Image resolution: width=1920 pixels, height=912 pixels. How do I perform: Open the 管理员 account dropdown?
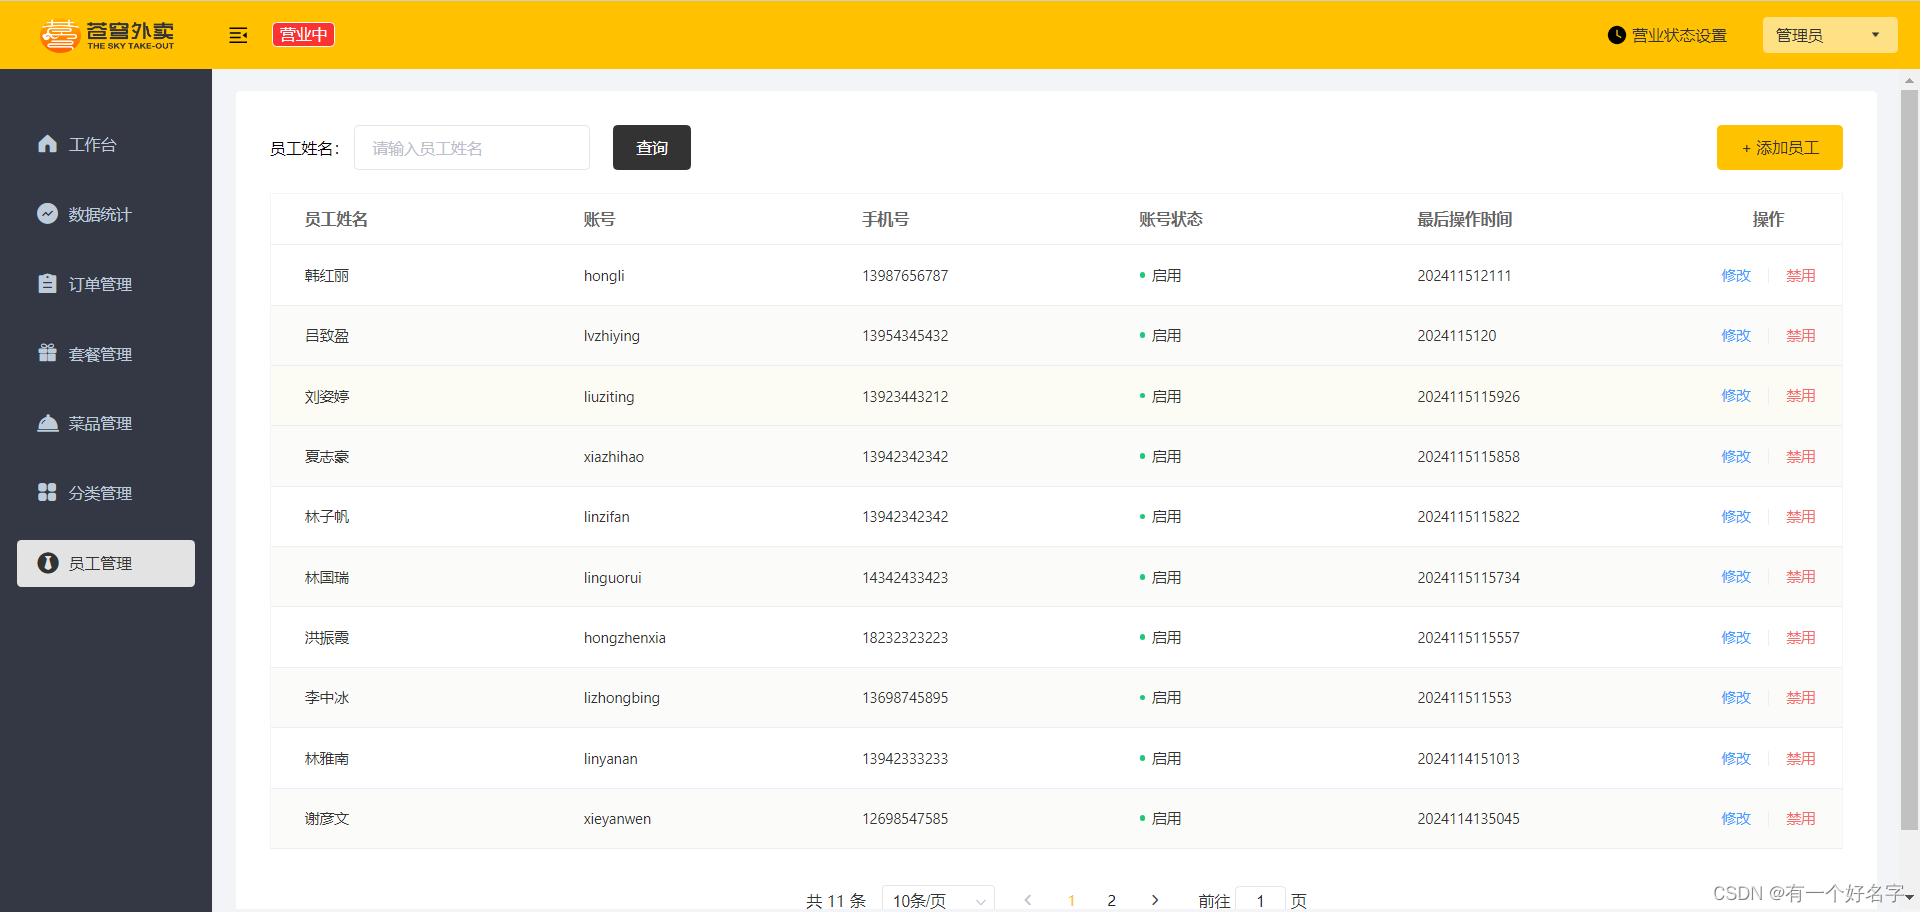coord(1829,35)
